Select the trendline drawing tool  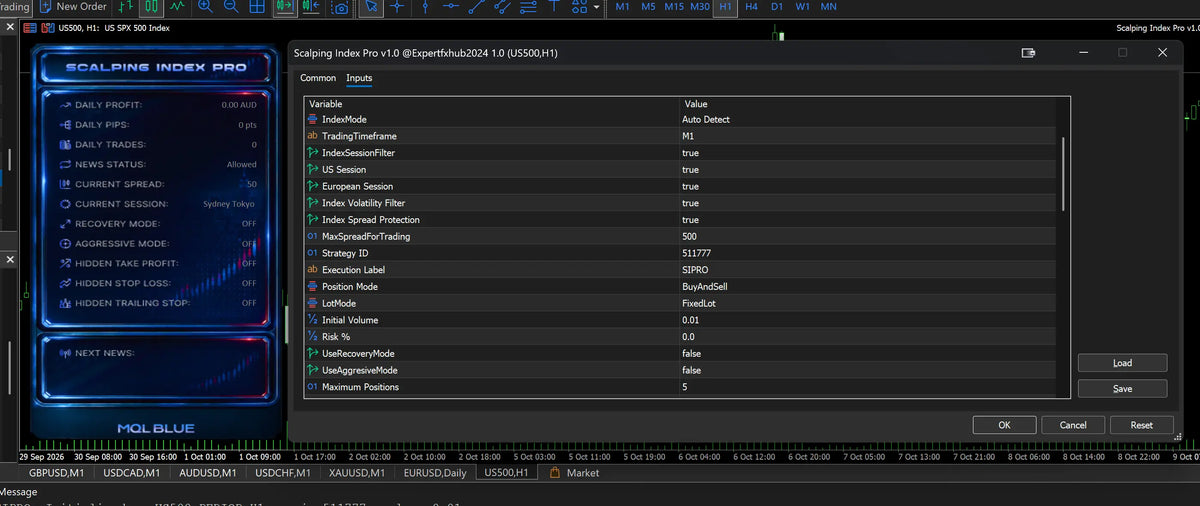click(x=477, y=6)
